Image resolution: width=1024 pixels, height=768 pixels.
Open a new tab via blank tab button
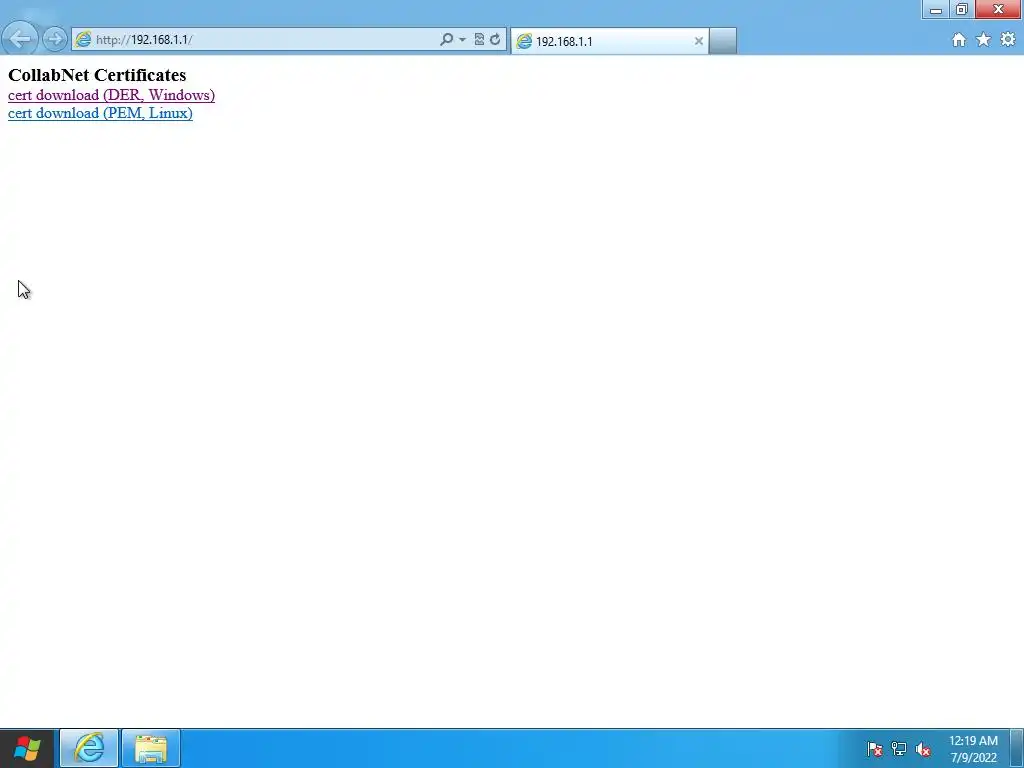723,40
